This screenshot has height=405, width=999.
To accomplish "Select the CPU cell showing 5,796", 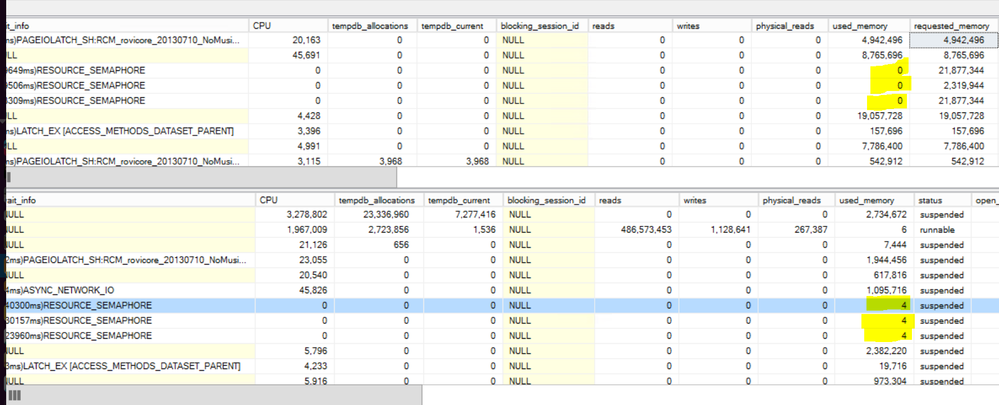I will [x=294, y=351].
